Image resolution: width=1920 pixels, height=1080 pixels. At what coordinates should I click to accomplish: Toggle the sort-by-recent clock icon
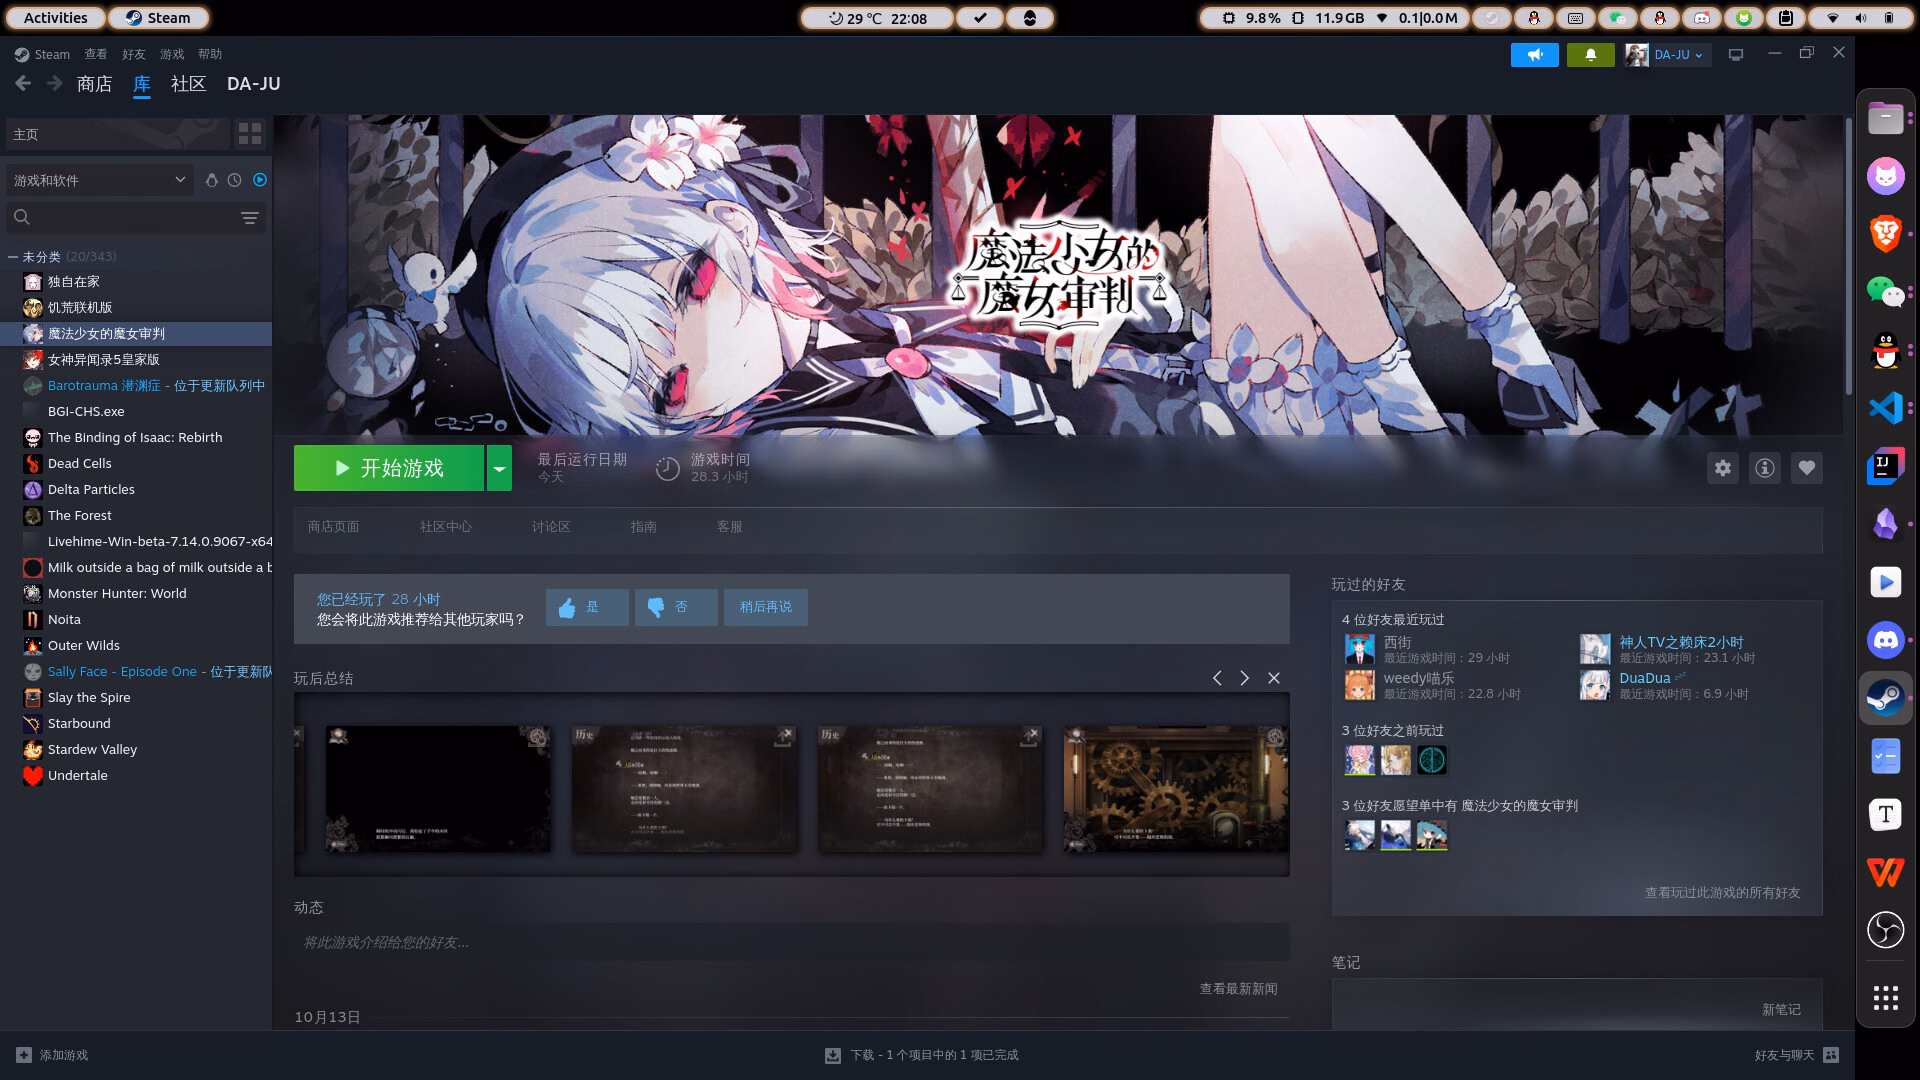click(x=234, y=180)
